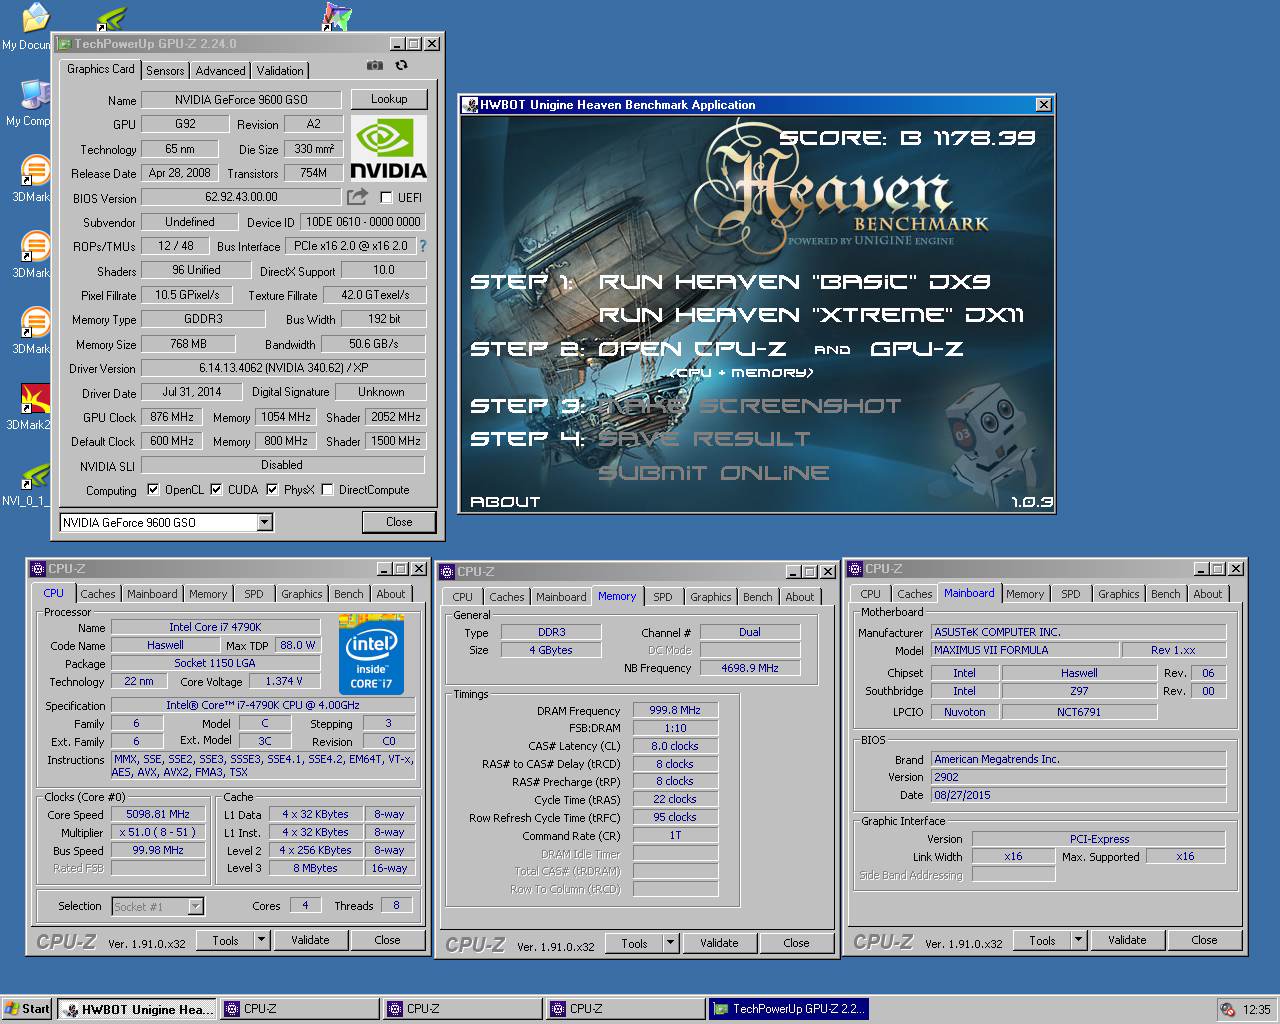This screenshot has width=1280, height=1024.
Task: Click the CPU-Z Memory window title icon
Action: tap(447, 572)
